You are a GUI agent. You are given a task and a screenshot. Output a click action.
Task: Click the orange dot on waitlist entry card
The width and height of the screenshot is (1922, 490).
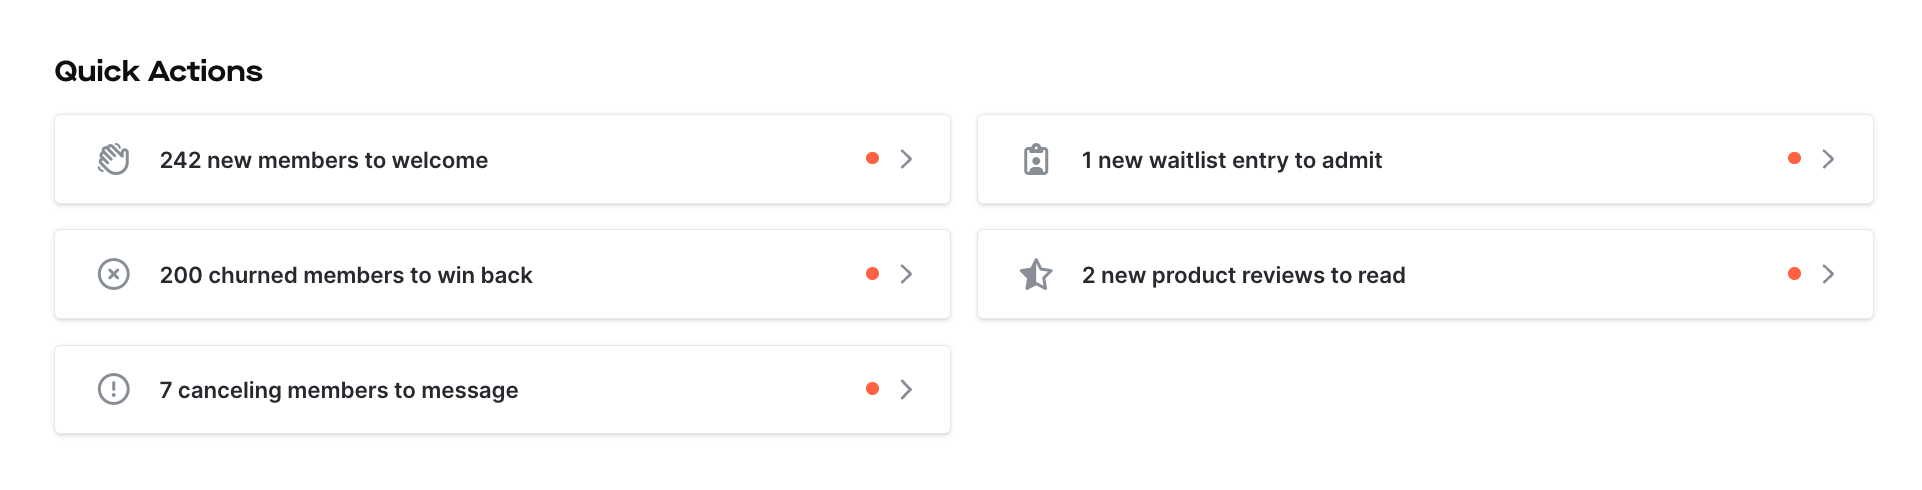(1794, 158)
